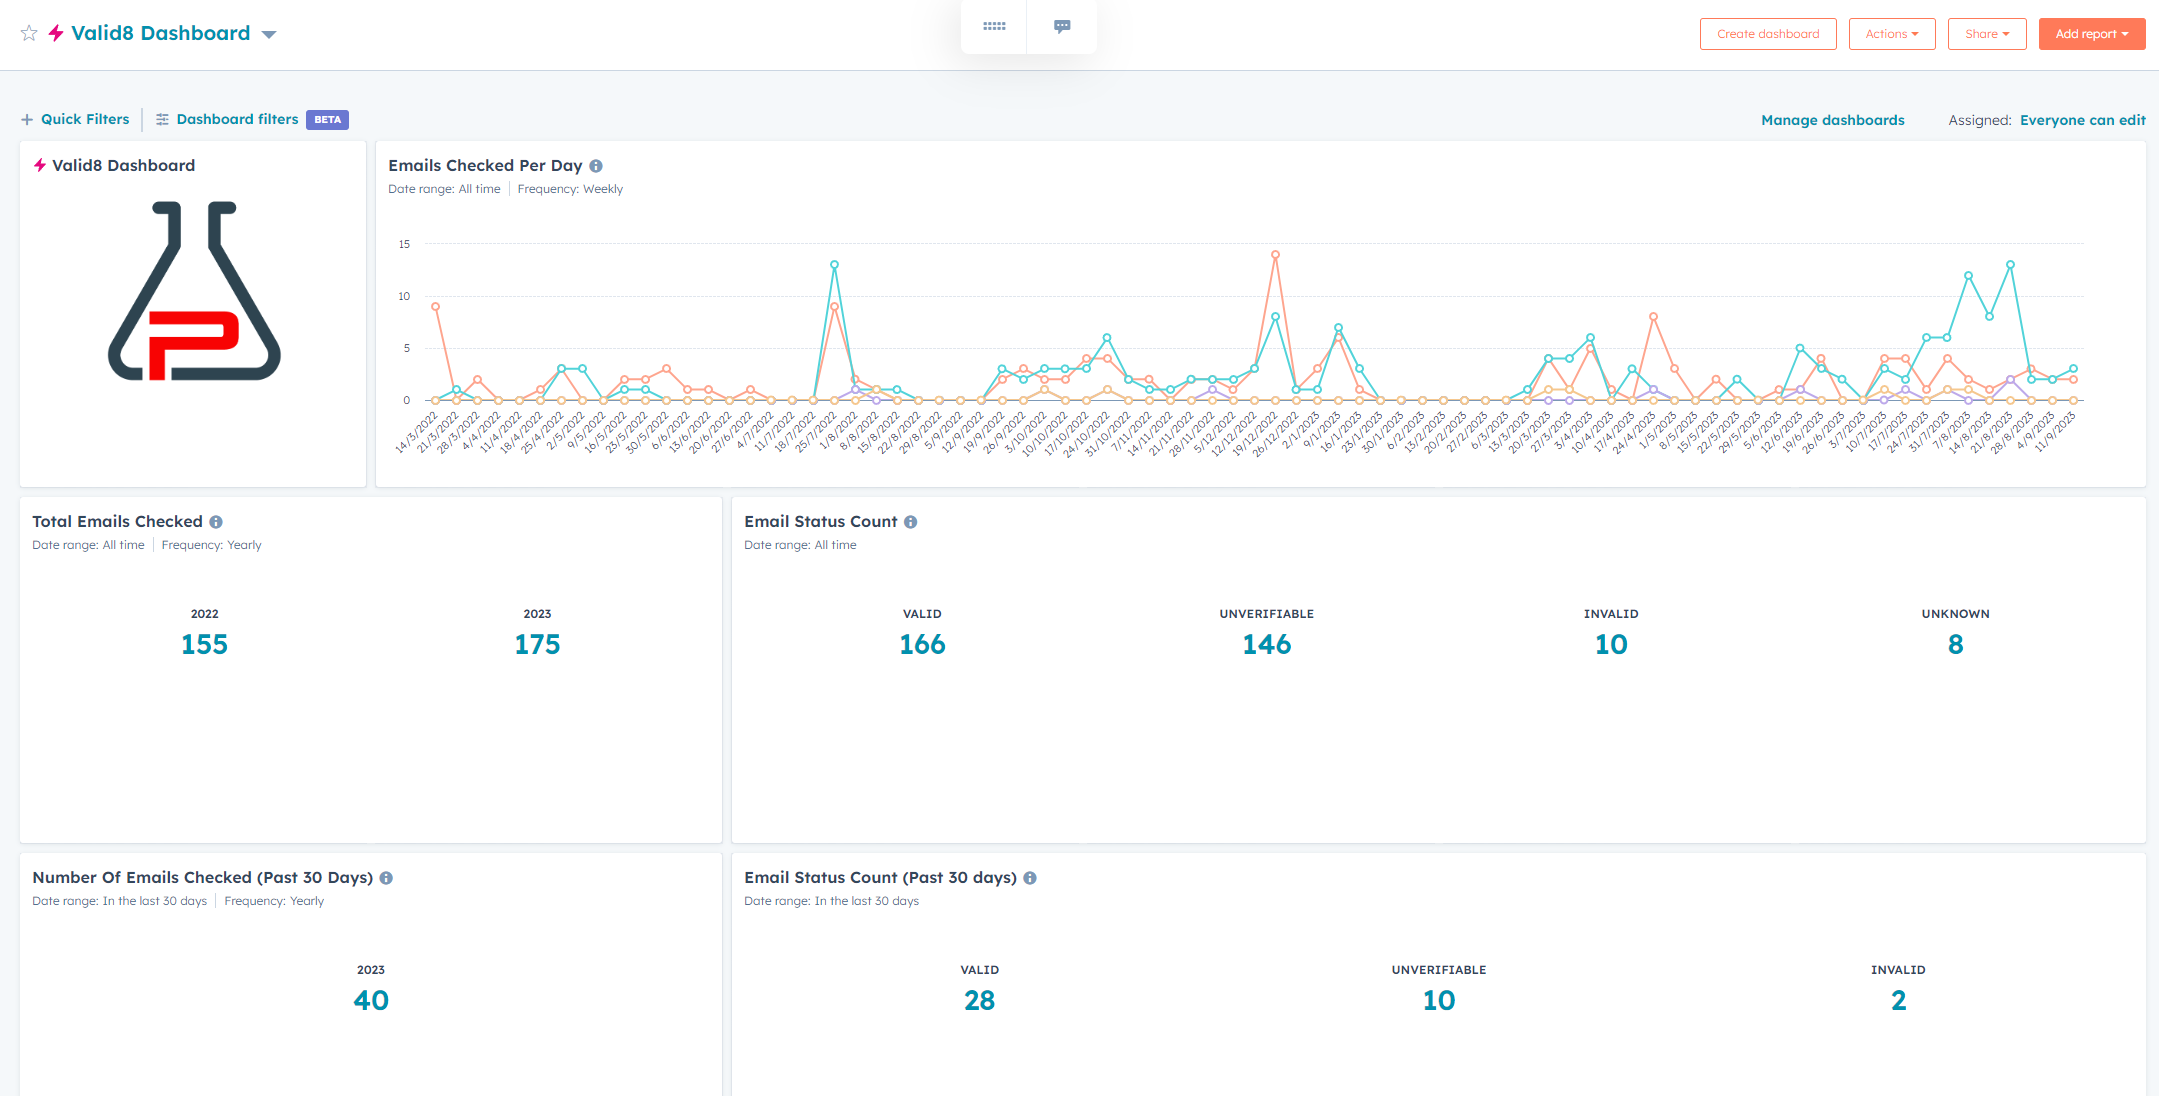Click the Valid8 flask logo image
The height and width of the screenshot is (1096, 2159).
point(194,291)
